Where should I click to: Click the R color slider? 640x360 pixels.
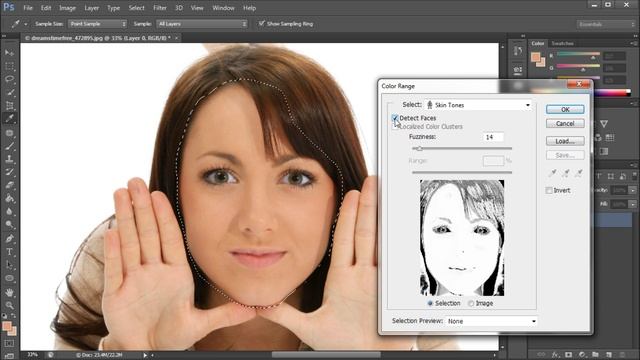tap(578, 53)
